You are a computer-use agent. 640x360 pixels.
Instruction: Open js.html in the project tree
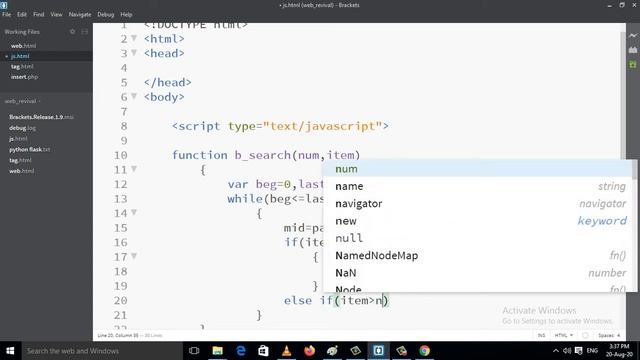[x=18, y=139]
